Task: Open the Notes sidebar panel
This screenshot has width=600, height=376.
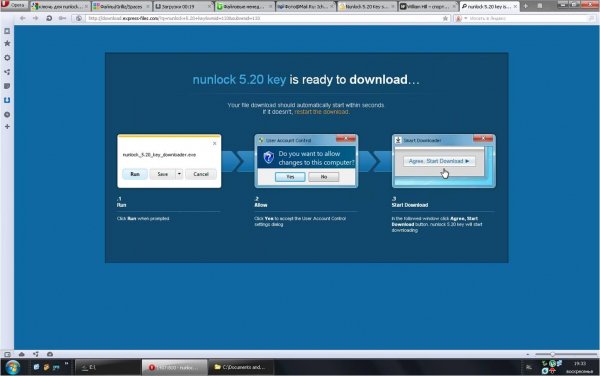Action: coord(7,86)
